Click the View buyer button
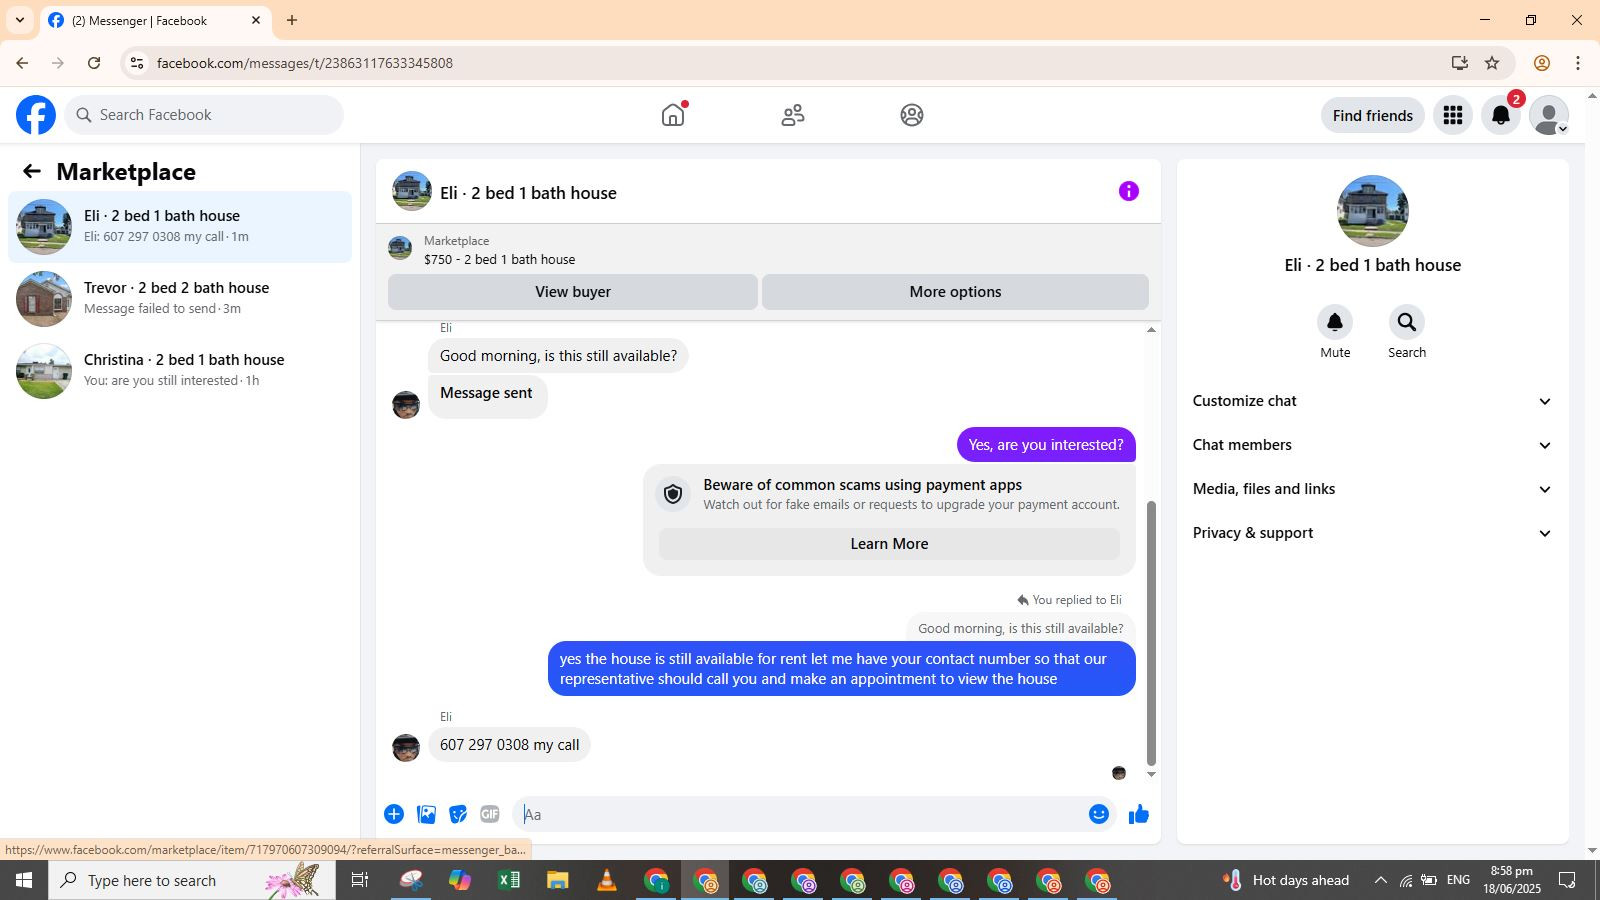1600x900 pixels. point(573,292)
